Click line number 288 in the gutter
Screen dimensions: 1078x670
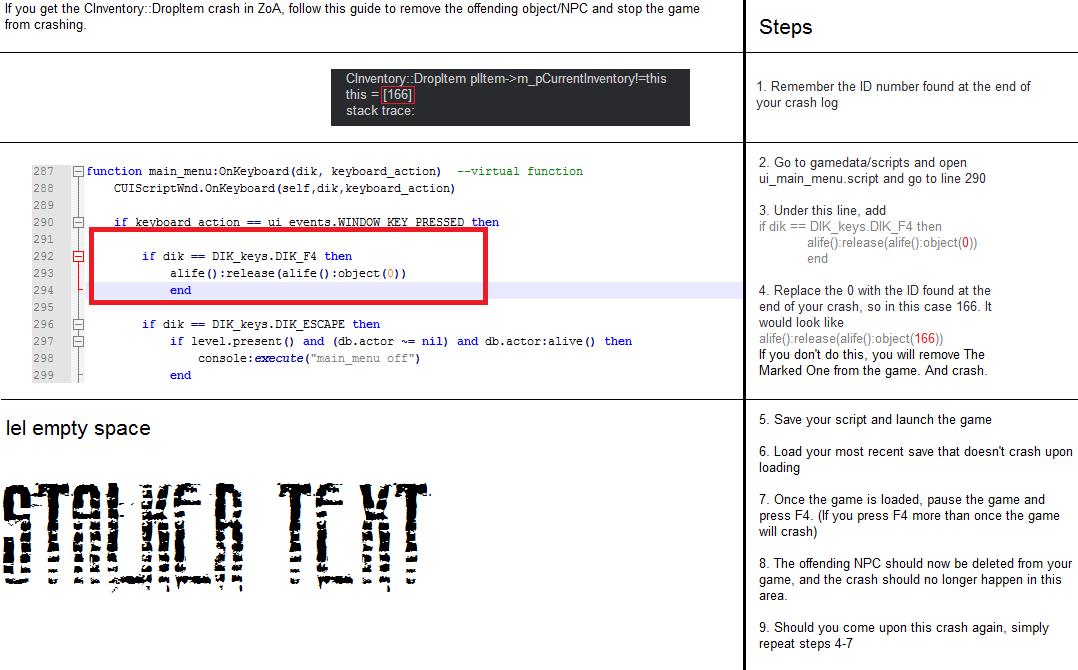tap(43, 188)
